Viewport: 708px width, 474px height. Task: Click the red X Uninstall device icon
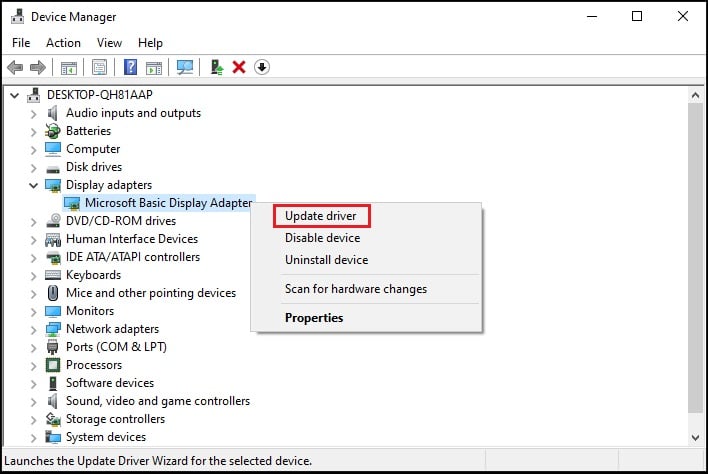click(x=239, y=67)
